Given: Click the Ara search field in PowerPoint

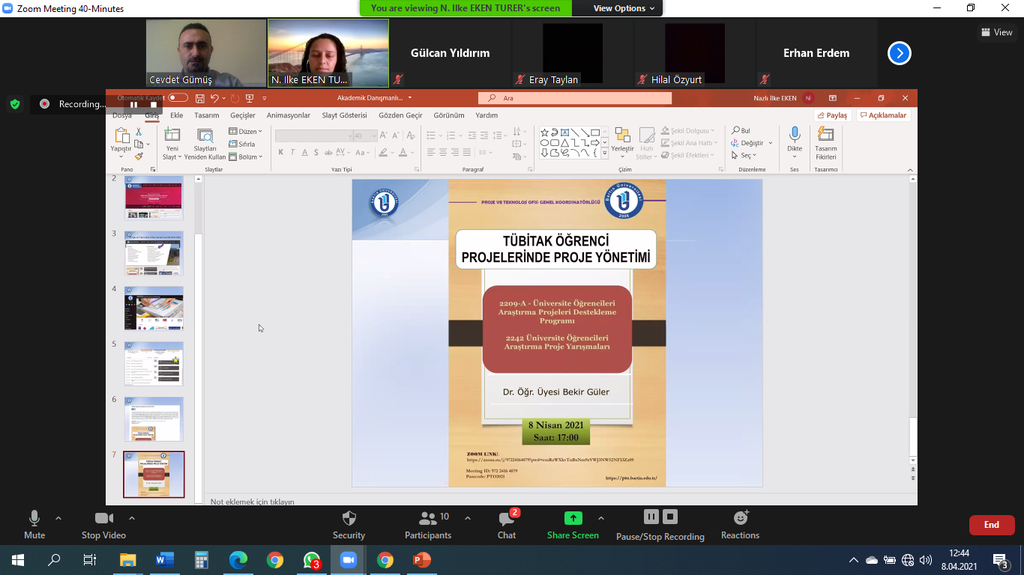Looking at the screenshot, I should (575, 98).
